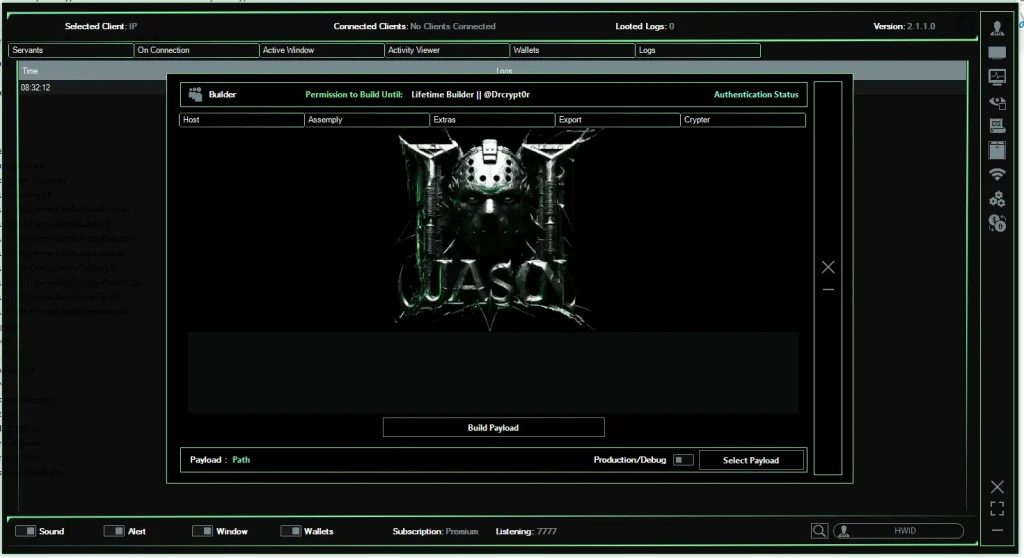Click the currency exchange coins icon

(997, 223)
